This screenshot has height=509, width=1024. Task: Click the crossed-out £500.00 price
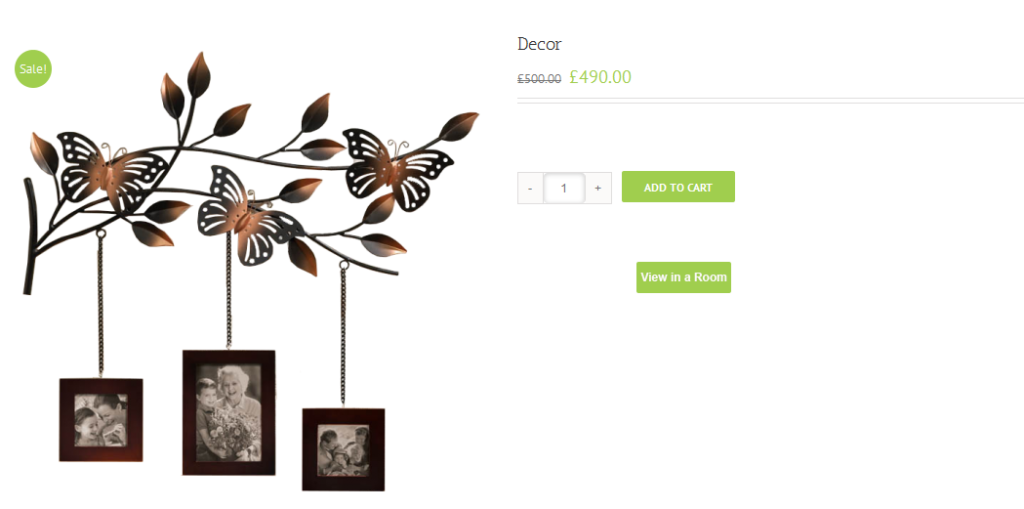click(x=539, y=79)
